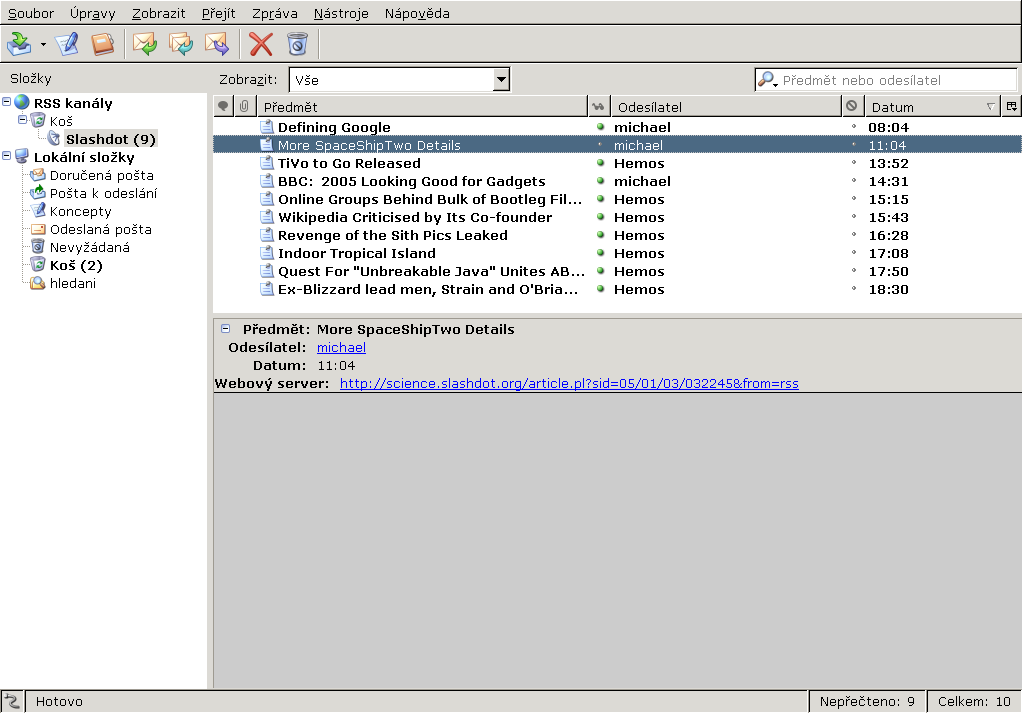This screenshot has width=1022, height=713.
Task: Open the Zobrazit view dropdown
Action: [399, 80]
